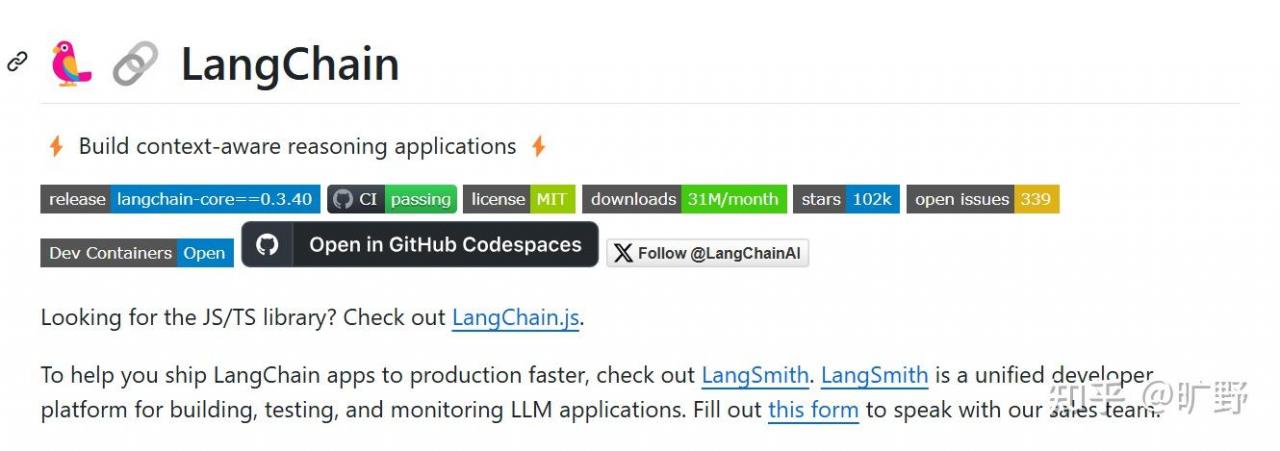Click the Dev Containers Open badge

click(137, 253)
